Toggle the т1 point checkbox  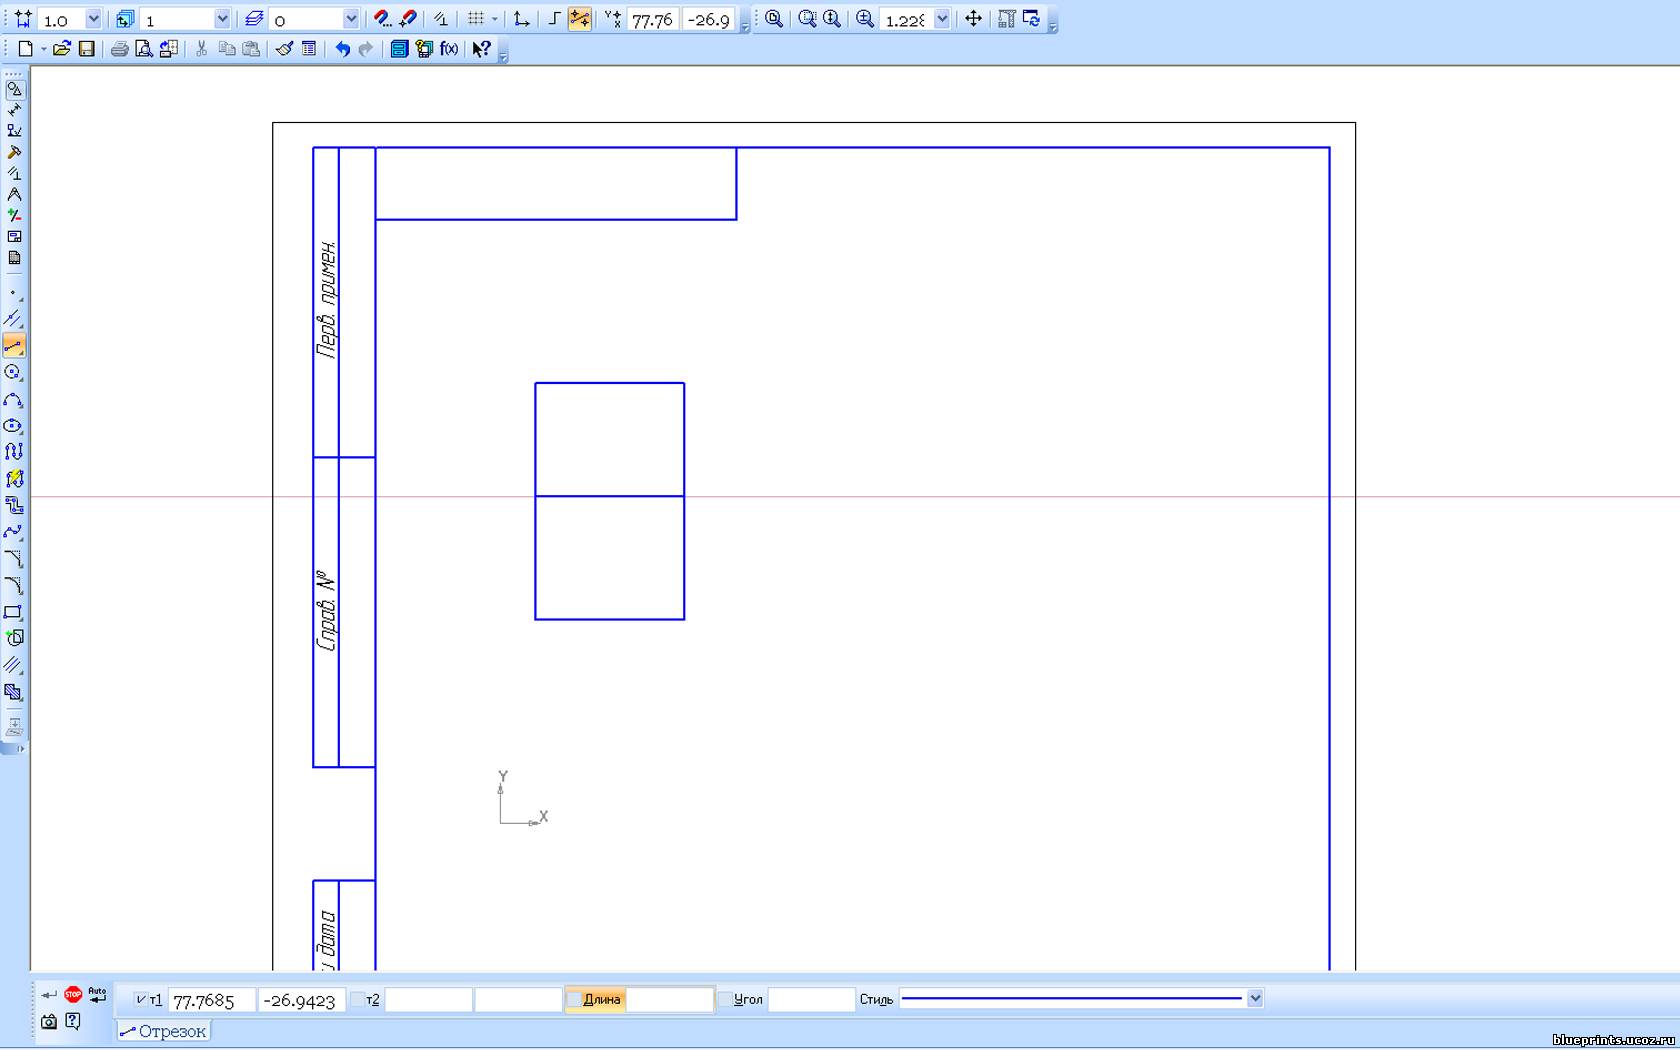(x=141, y=1000)
